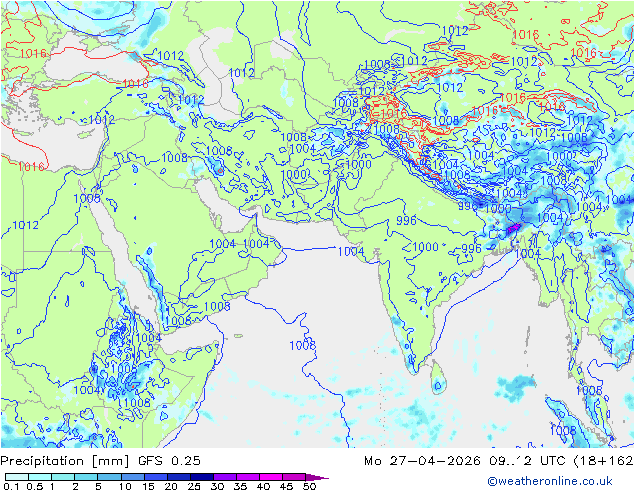Select the 2–5 mm legend color swatch
This screenshot has width=634, height=490.
pos(86,477)
